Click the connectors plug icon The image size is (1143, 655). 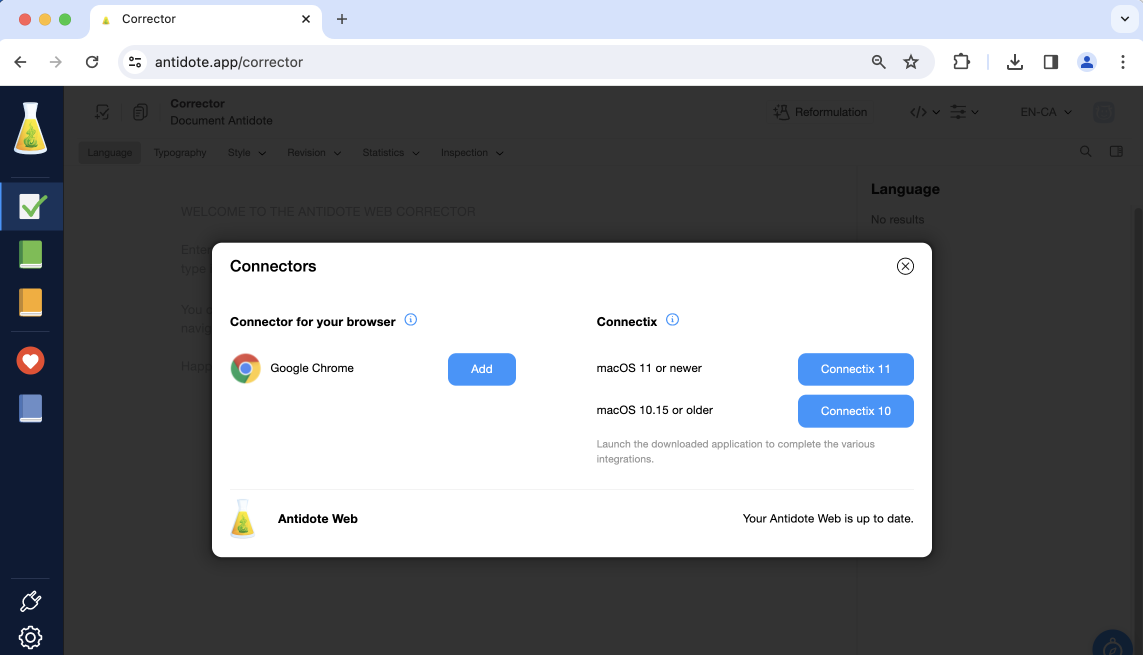(31, 601)
